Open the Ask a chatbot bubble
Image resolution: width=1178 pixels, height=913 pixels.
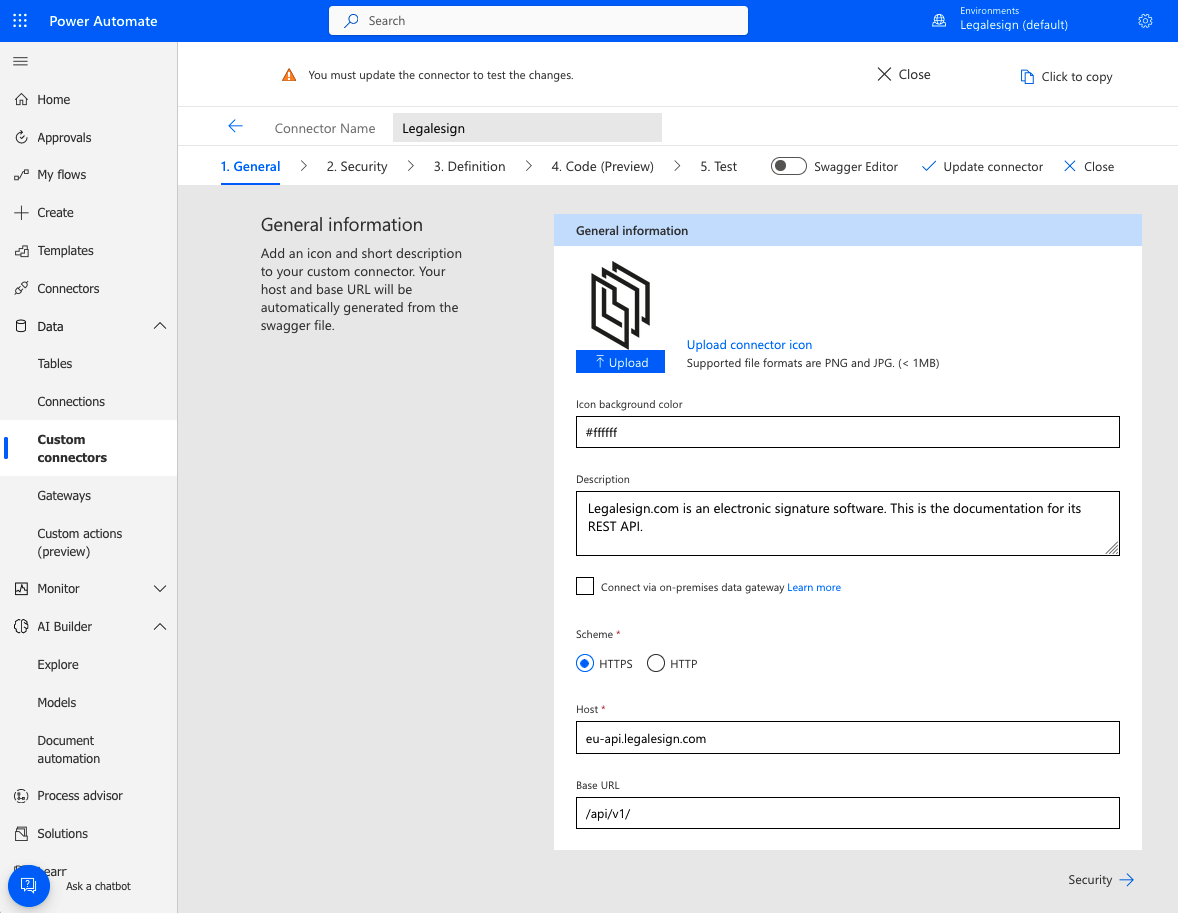click(29, 885)
